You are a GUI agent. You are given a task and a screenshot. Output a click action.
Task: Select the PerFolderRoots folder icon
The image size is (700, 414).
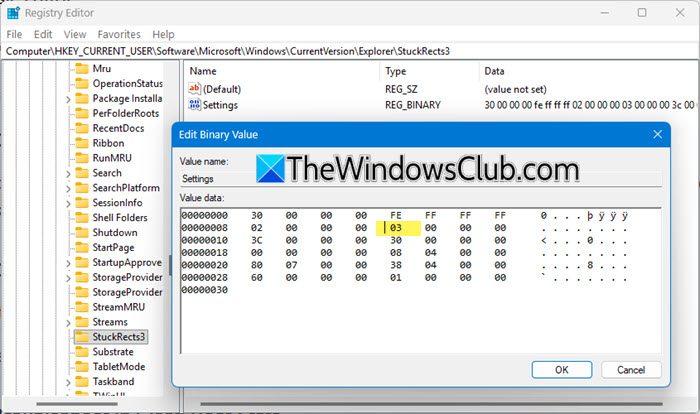tap(82, 113)
